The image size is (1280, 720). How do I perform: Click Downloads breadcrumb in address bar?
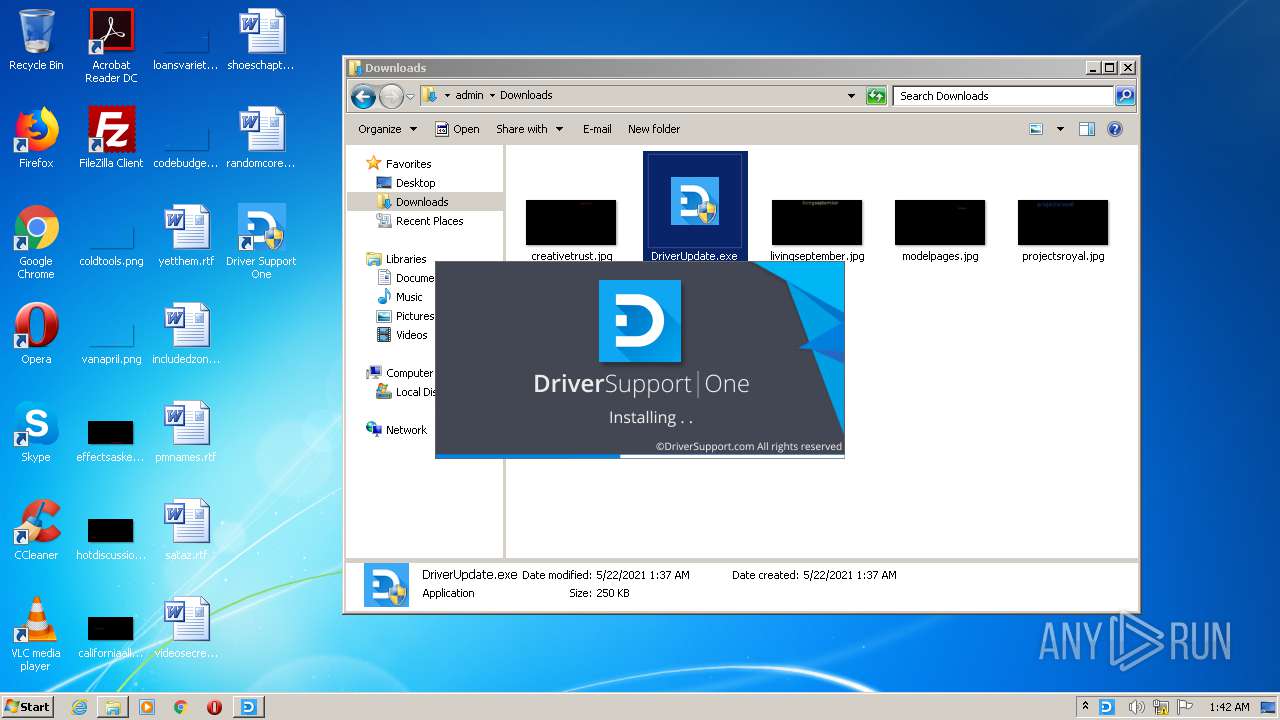(526, 96)
